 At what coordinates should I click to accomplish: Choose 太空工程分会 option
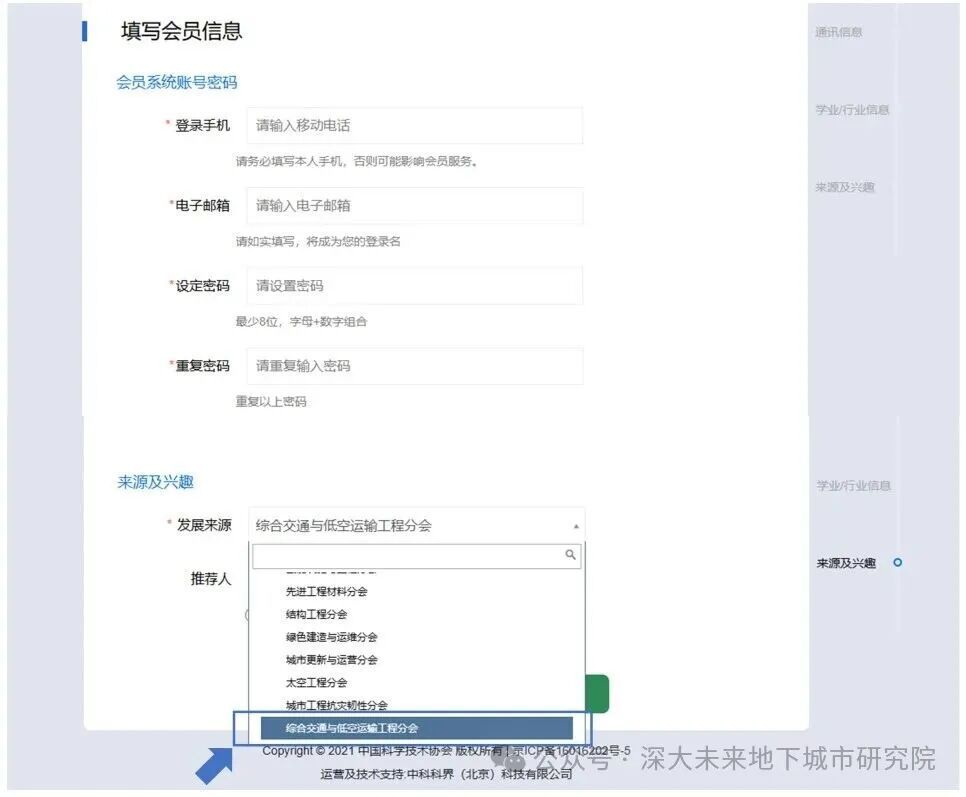pyautogui.click(x=316, y=683)
